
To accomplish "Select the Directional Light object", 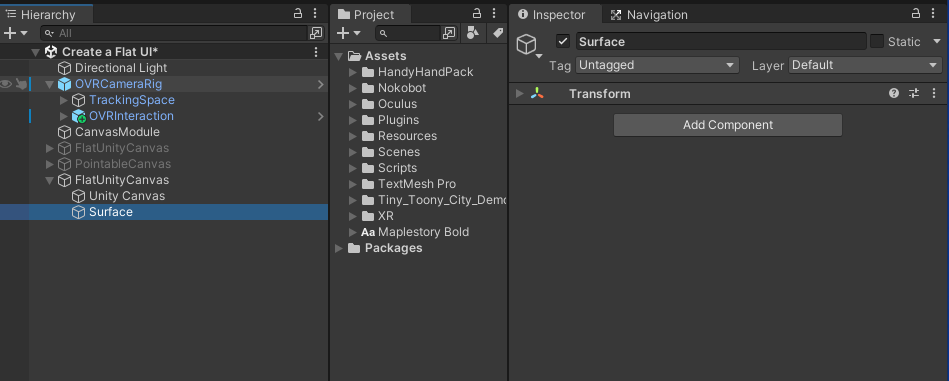I will pyautogui.click(x=120, y=68).
